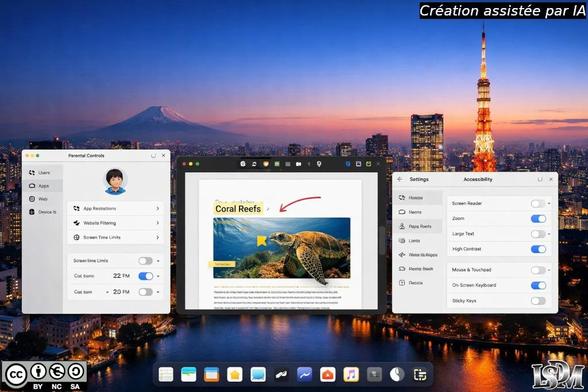The image size is (588, 392).
Task: Click the 22 PM time value
Action: point(121,276)
